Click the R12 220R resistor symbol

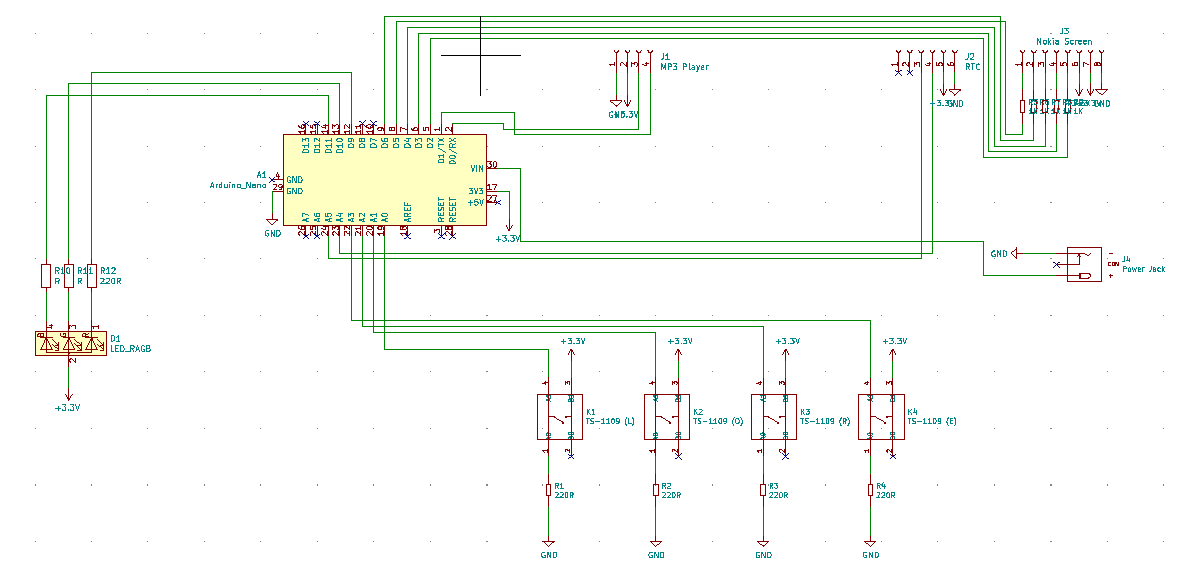[92, 275]
